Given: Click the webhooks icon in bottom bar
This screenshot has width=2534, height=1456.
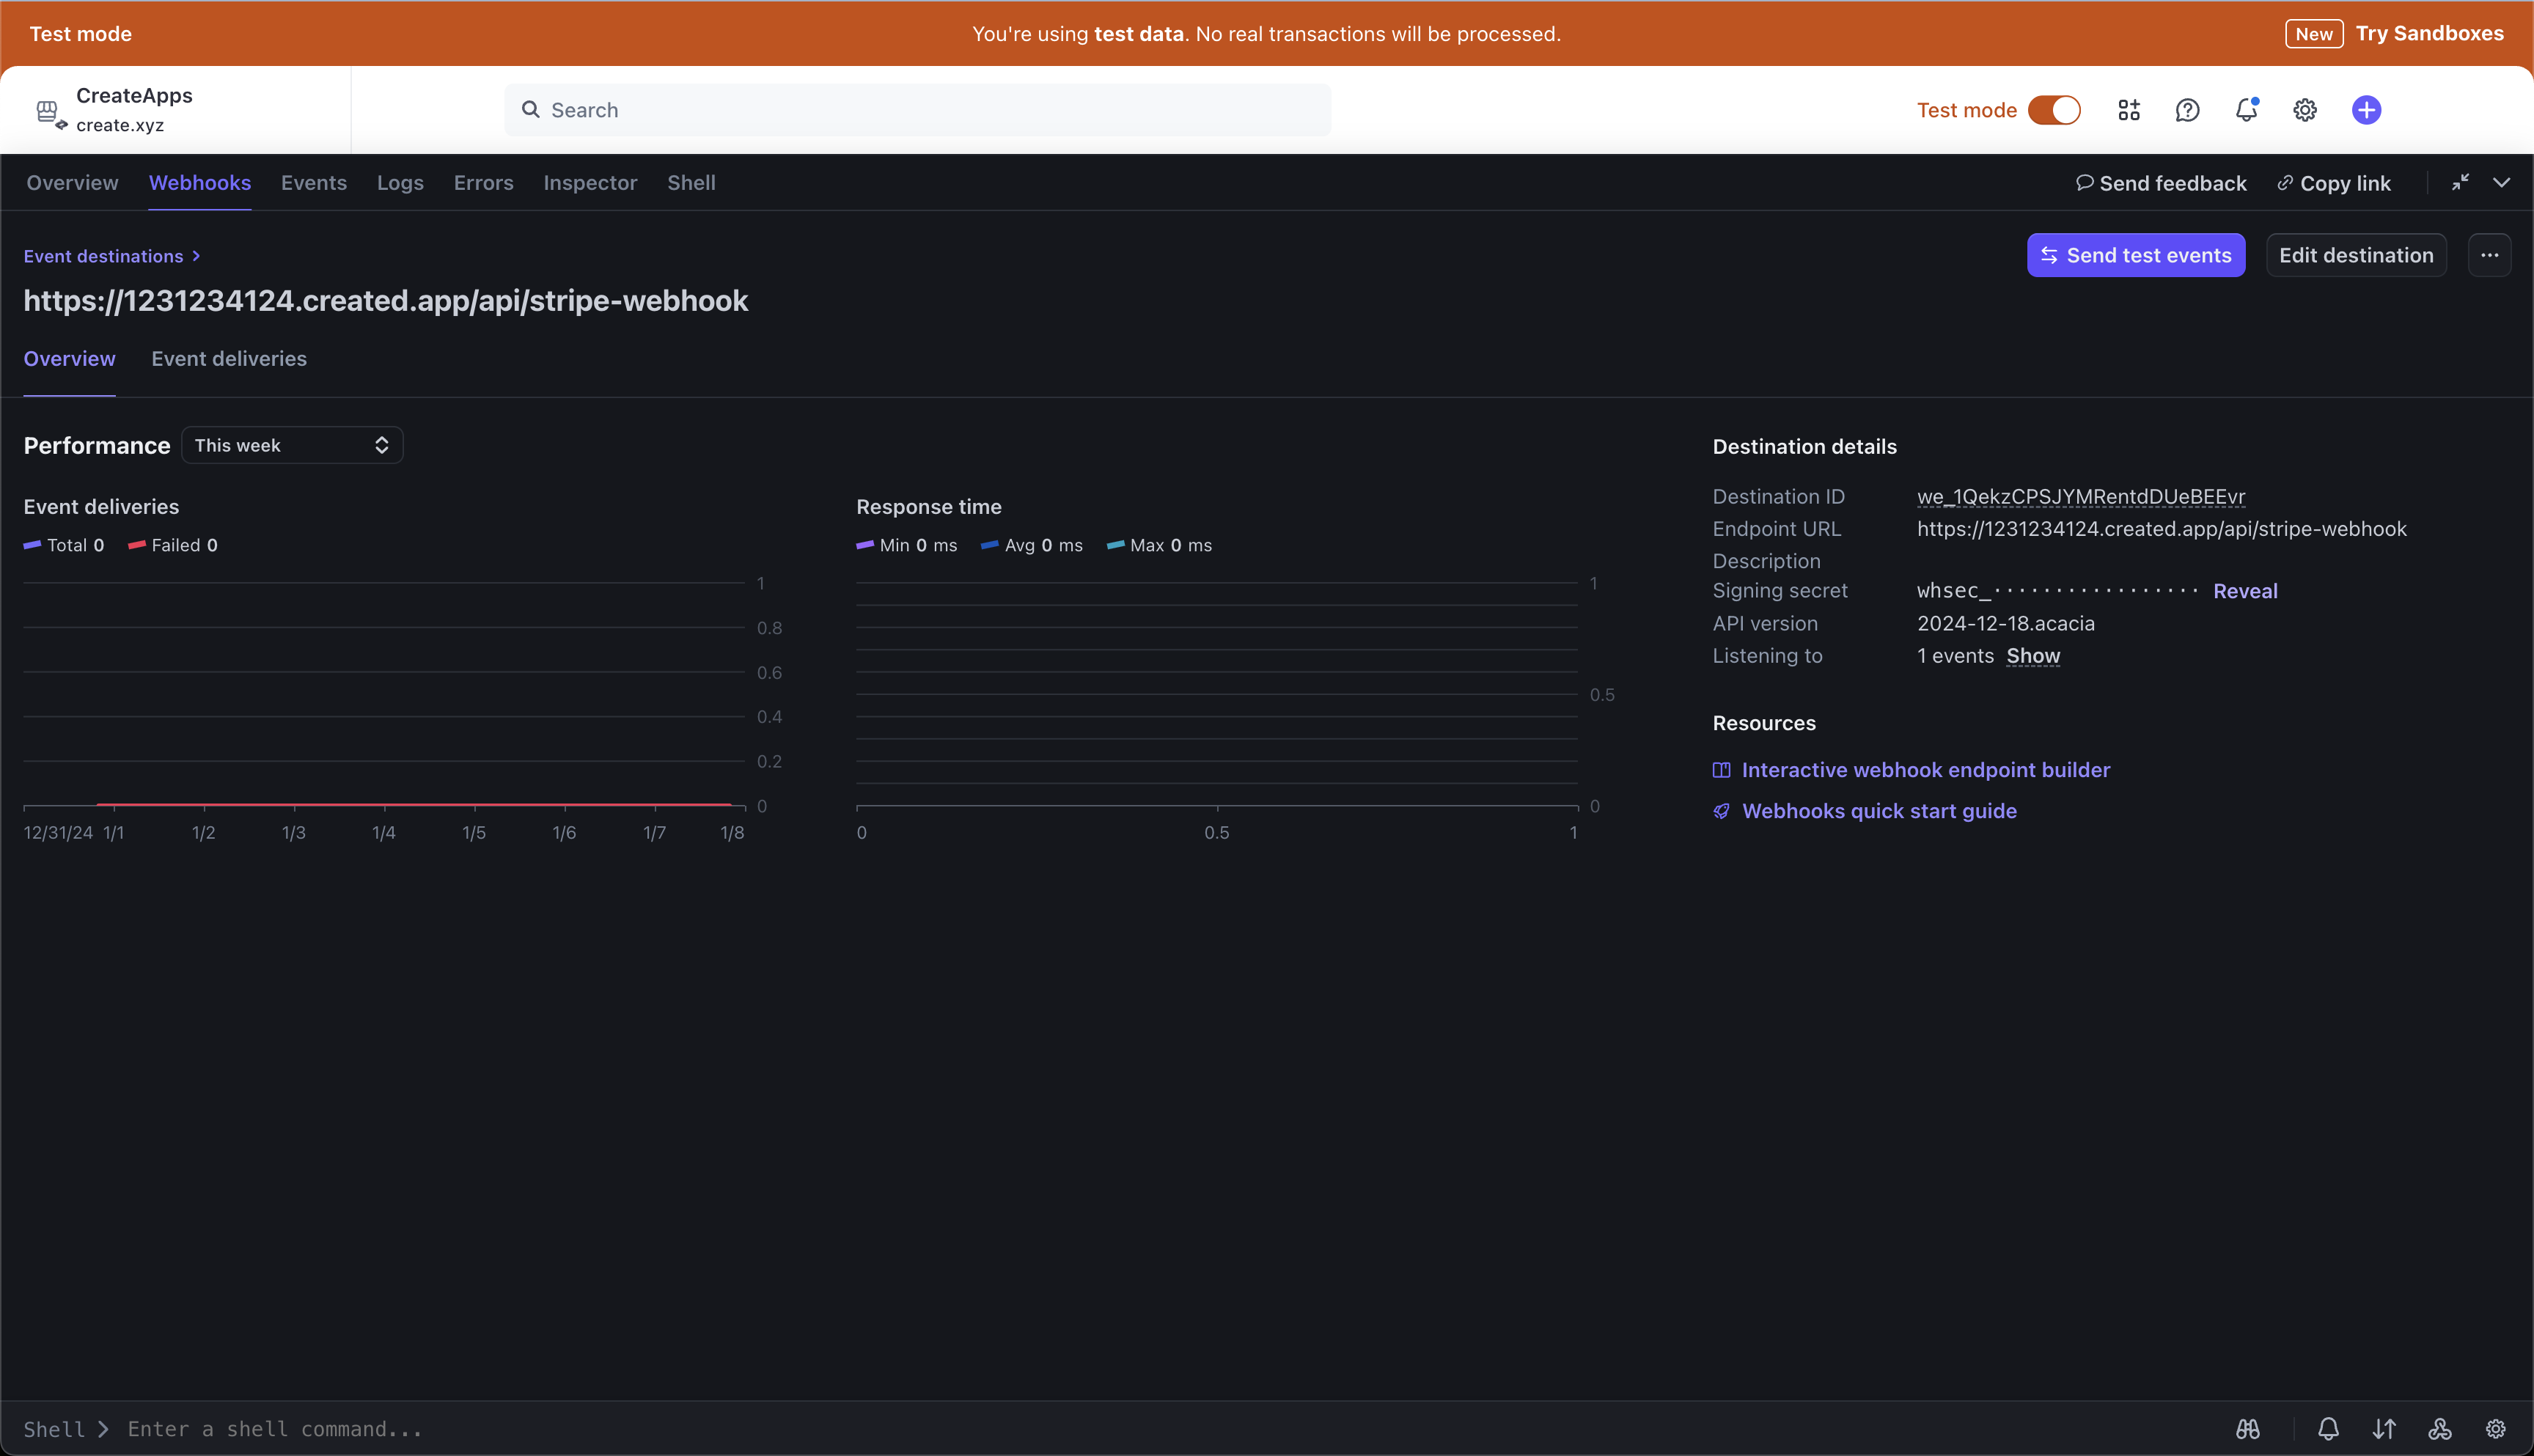Looking at the screenshot, I should pyautogui.click(x=2440, y=1429).
